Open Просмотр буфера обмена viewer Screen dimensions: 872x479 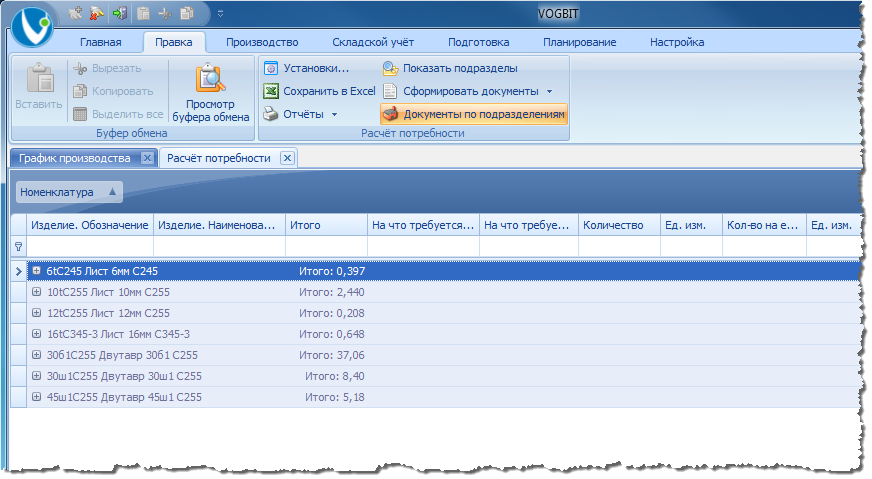tap(210, 92)
